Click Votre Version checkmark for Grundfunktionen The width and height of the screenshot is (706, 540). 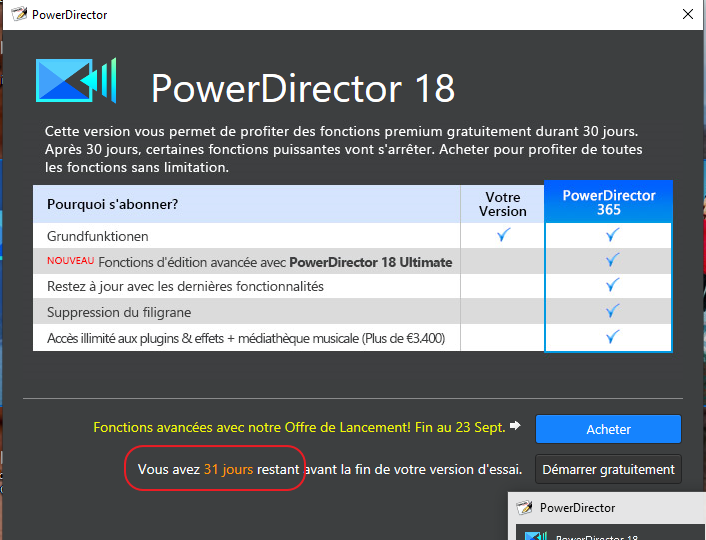[503, 235]
